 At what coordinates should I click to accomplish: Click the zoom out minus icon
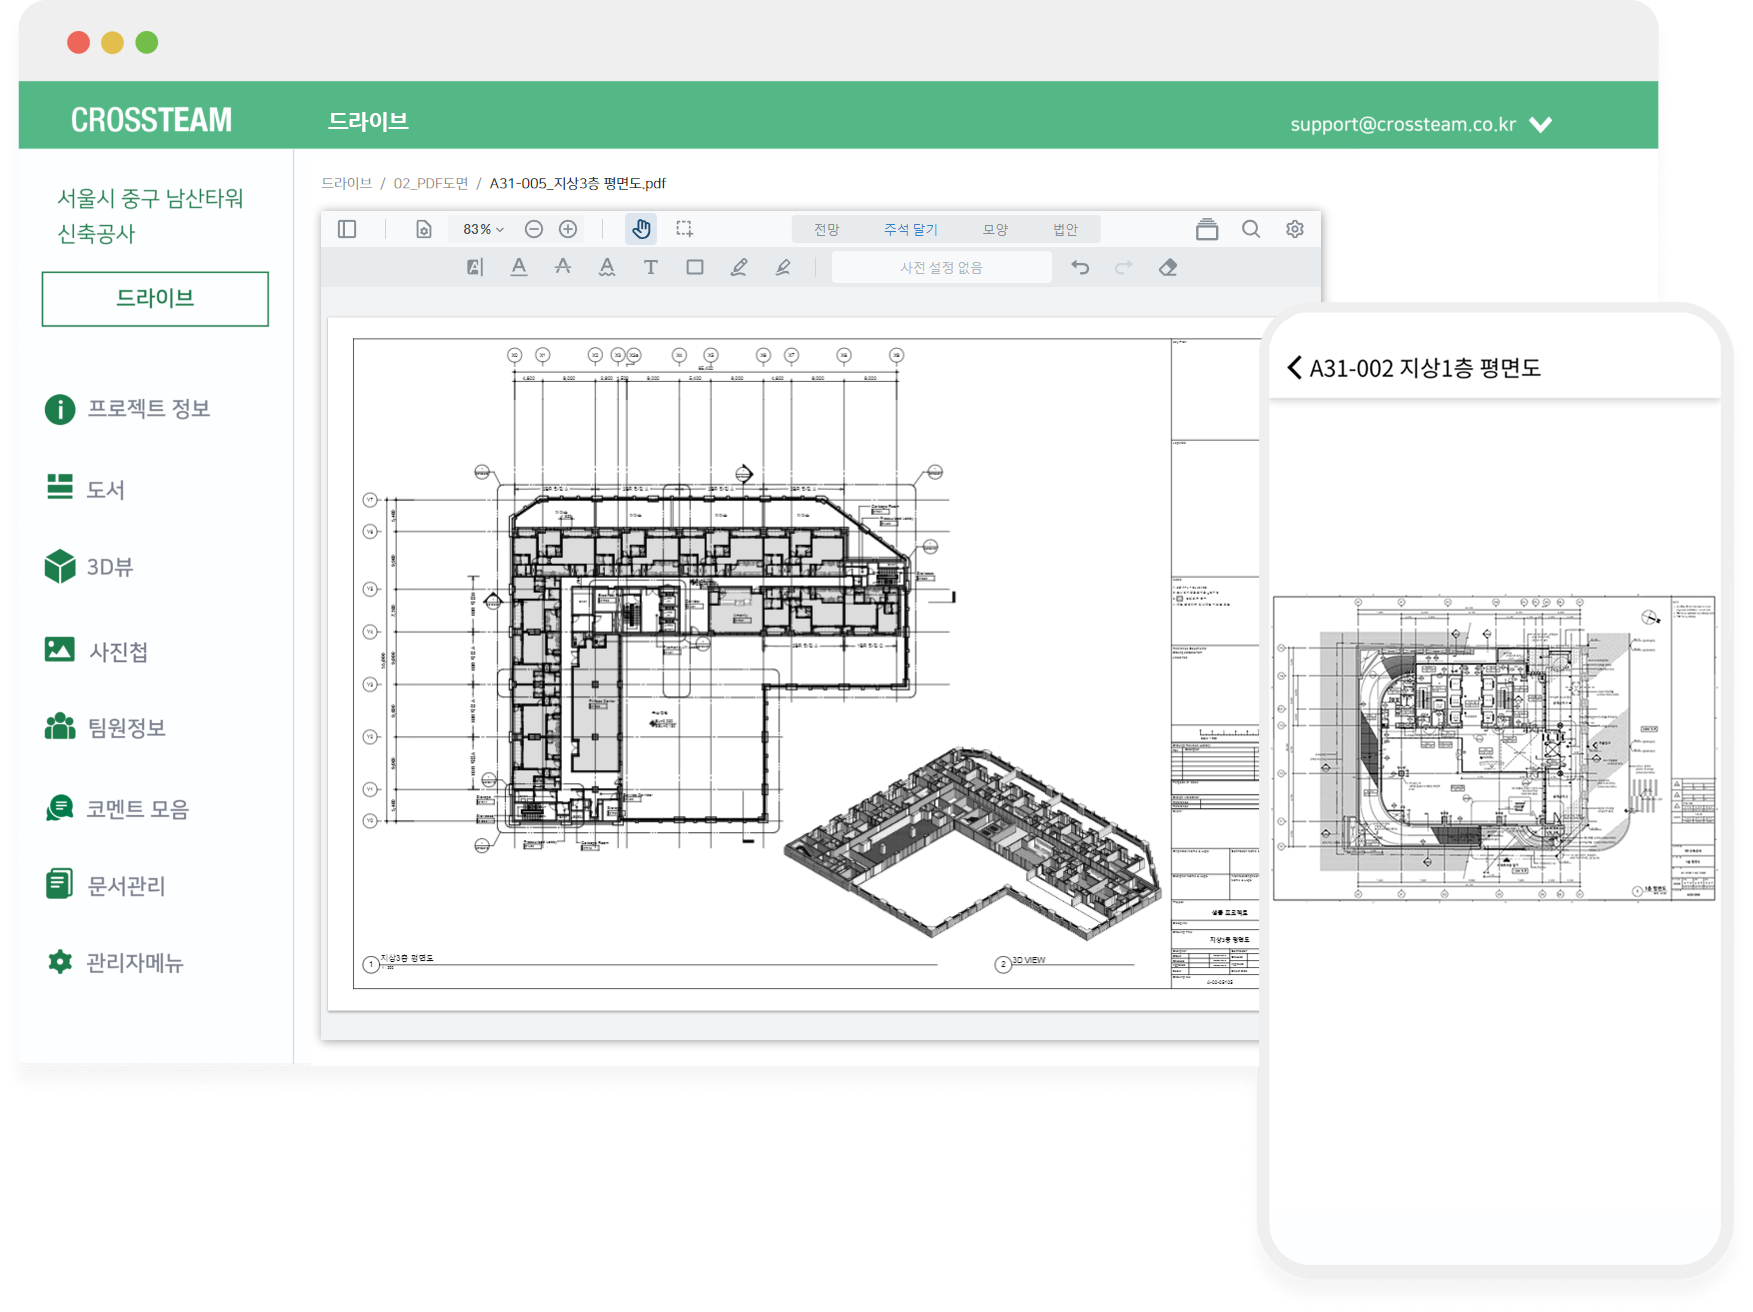pyautogui.click(x=534, y=229)
